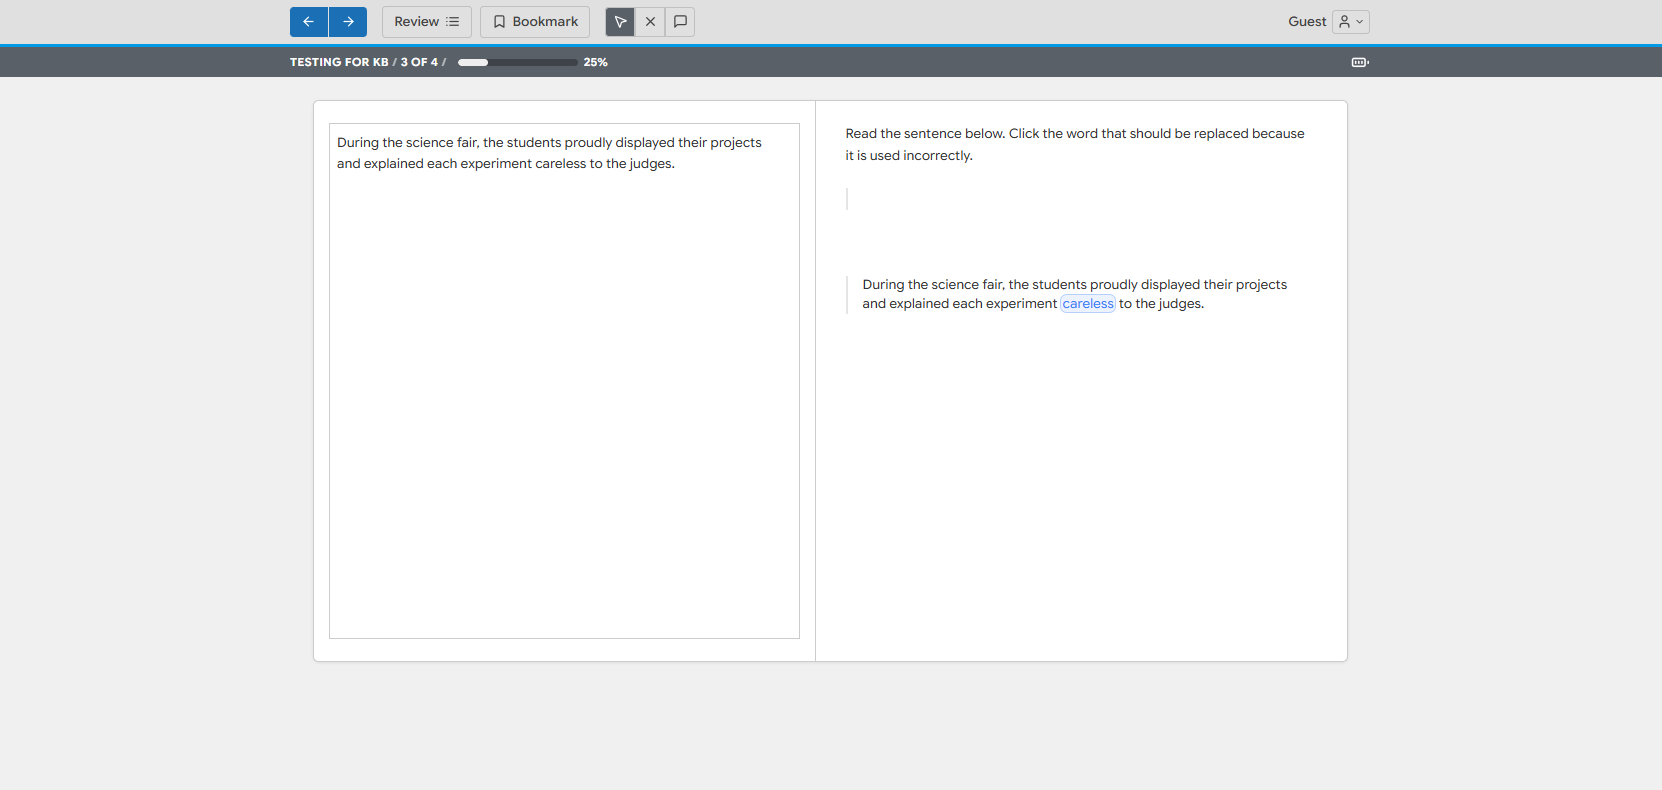Open the Review question list

click(427, 22)
